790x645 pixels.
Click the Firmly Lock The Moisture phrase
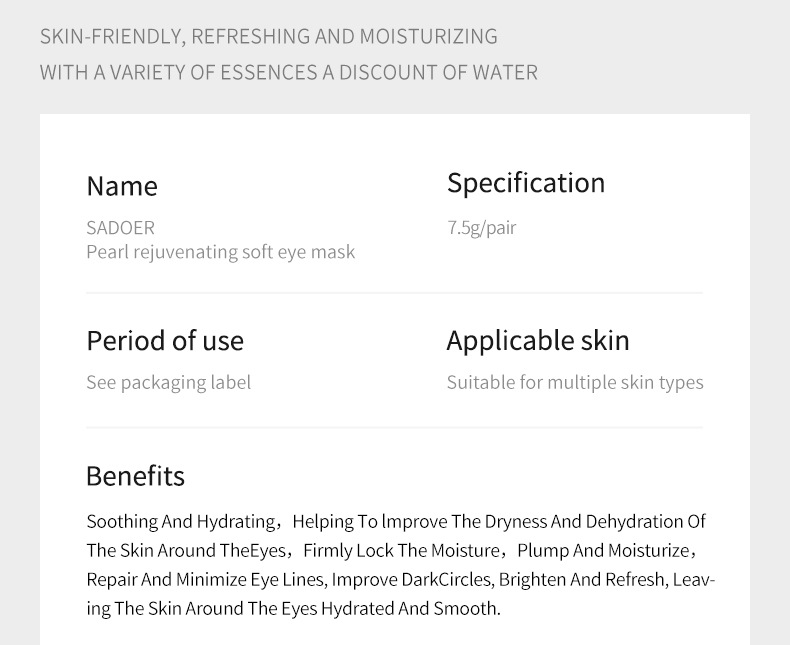[x=402, y=550]
